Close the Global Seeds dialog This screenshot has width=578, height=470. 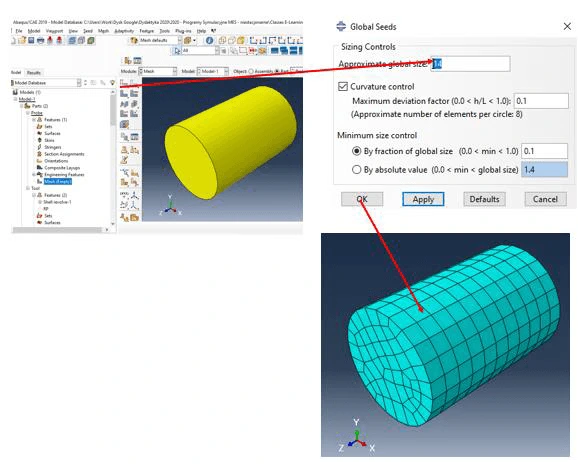[567, 26]
